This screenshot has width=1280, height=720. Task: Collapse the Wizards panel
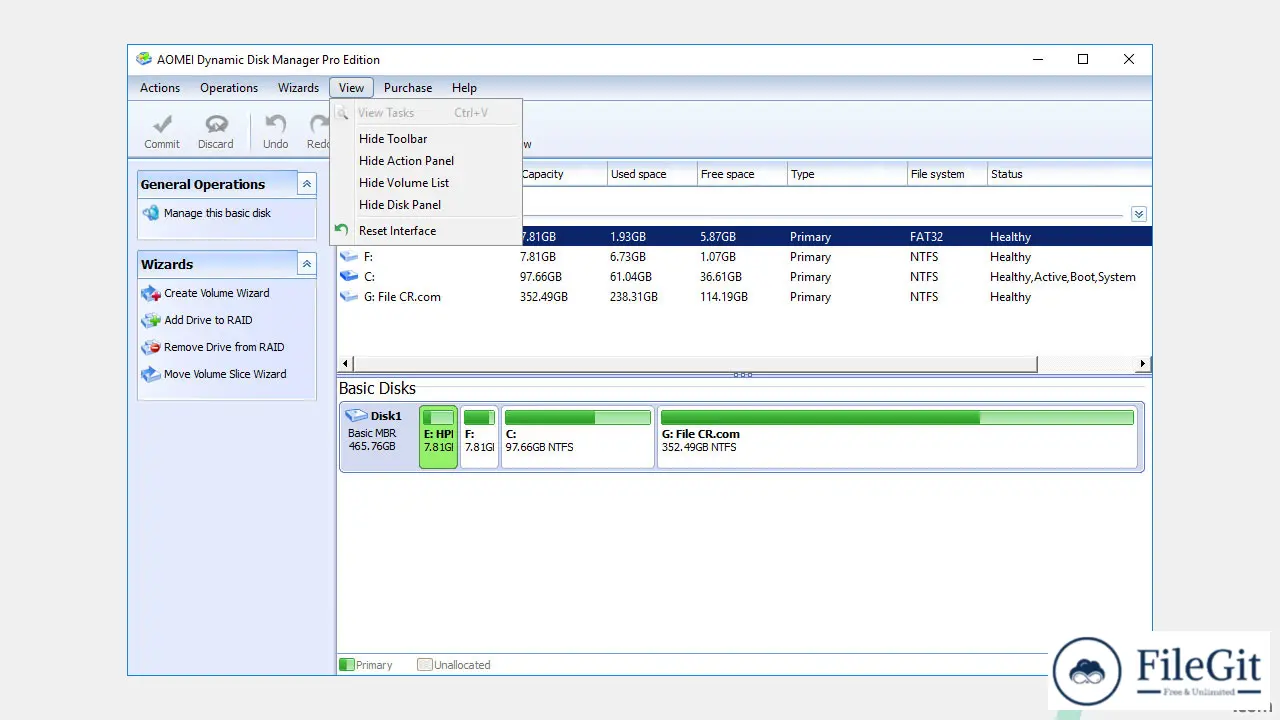tap(307, 264)
